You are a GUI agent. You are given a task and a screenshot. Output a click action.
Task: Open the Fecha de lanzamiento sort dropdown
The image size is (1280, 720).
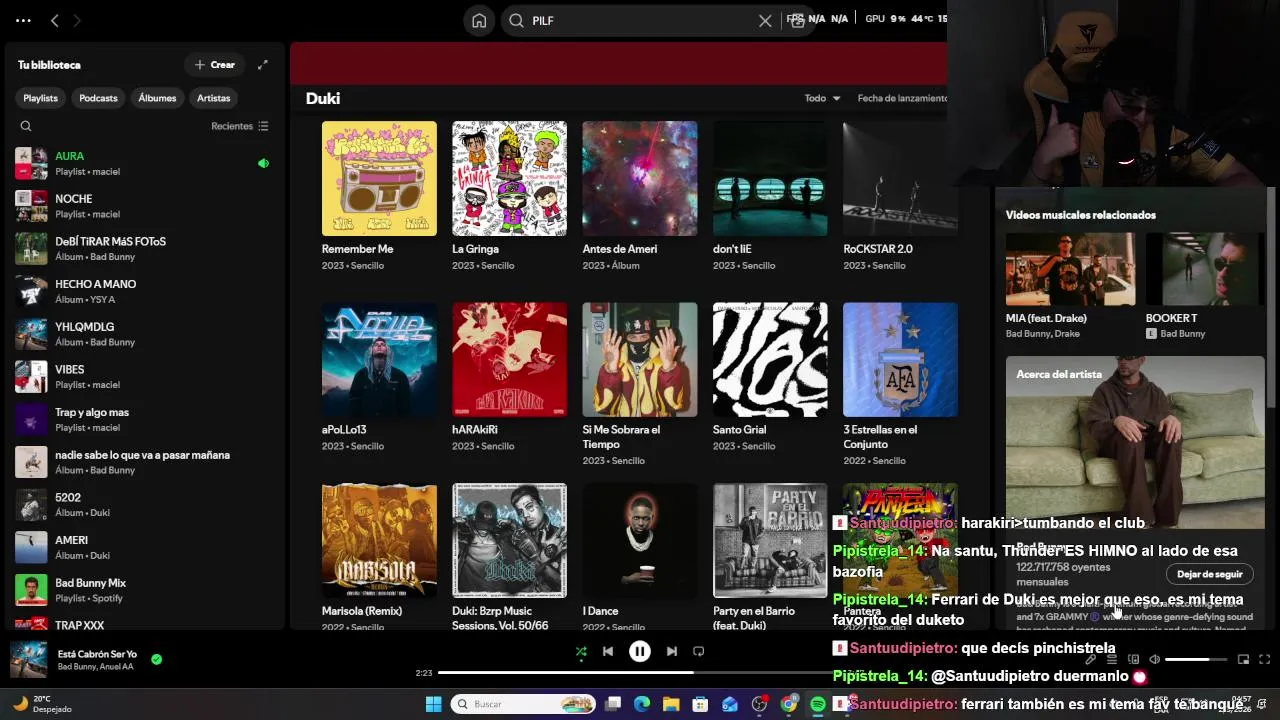pos(902,98)
